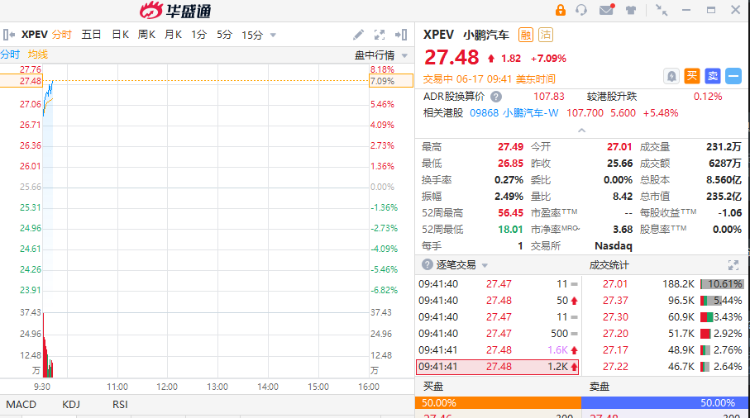This screenshot has width=750, height=418.
Task: Switch to 周K weekly candlestick tab
Action: 146,35
